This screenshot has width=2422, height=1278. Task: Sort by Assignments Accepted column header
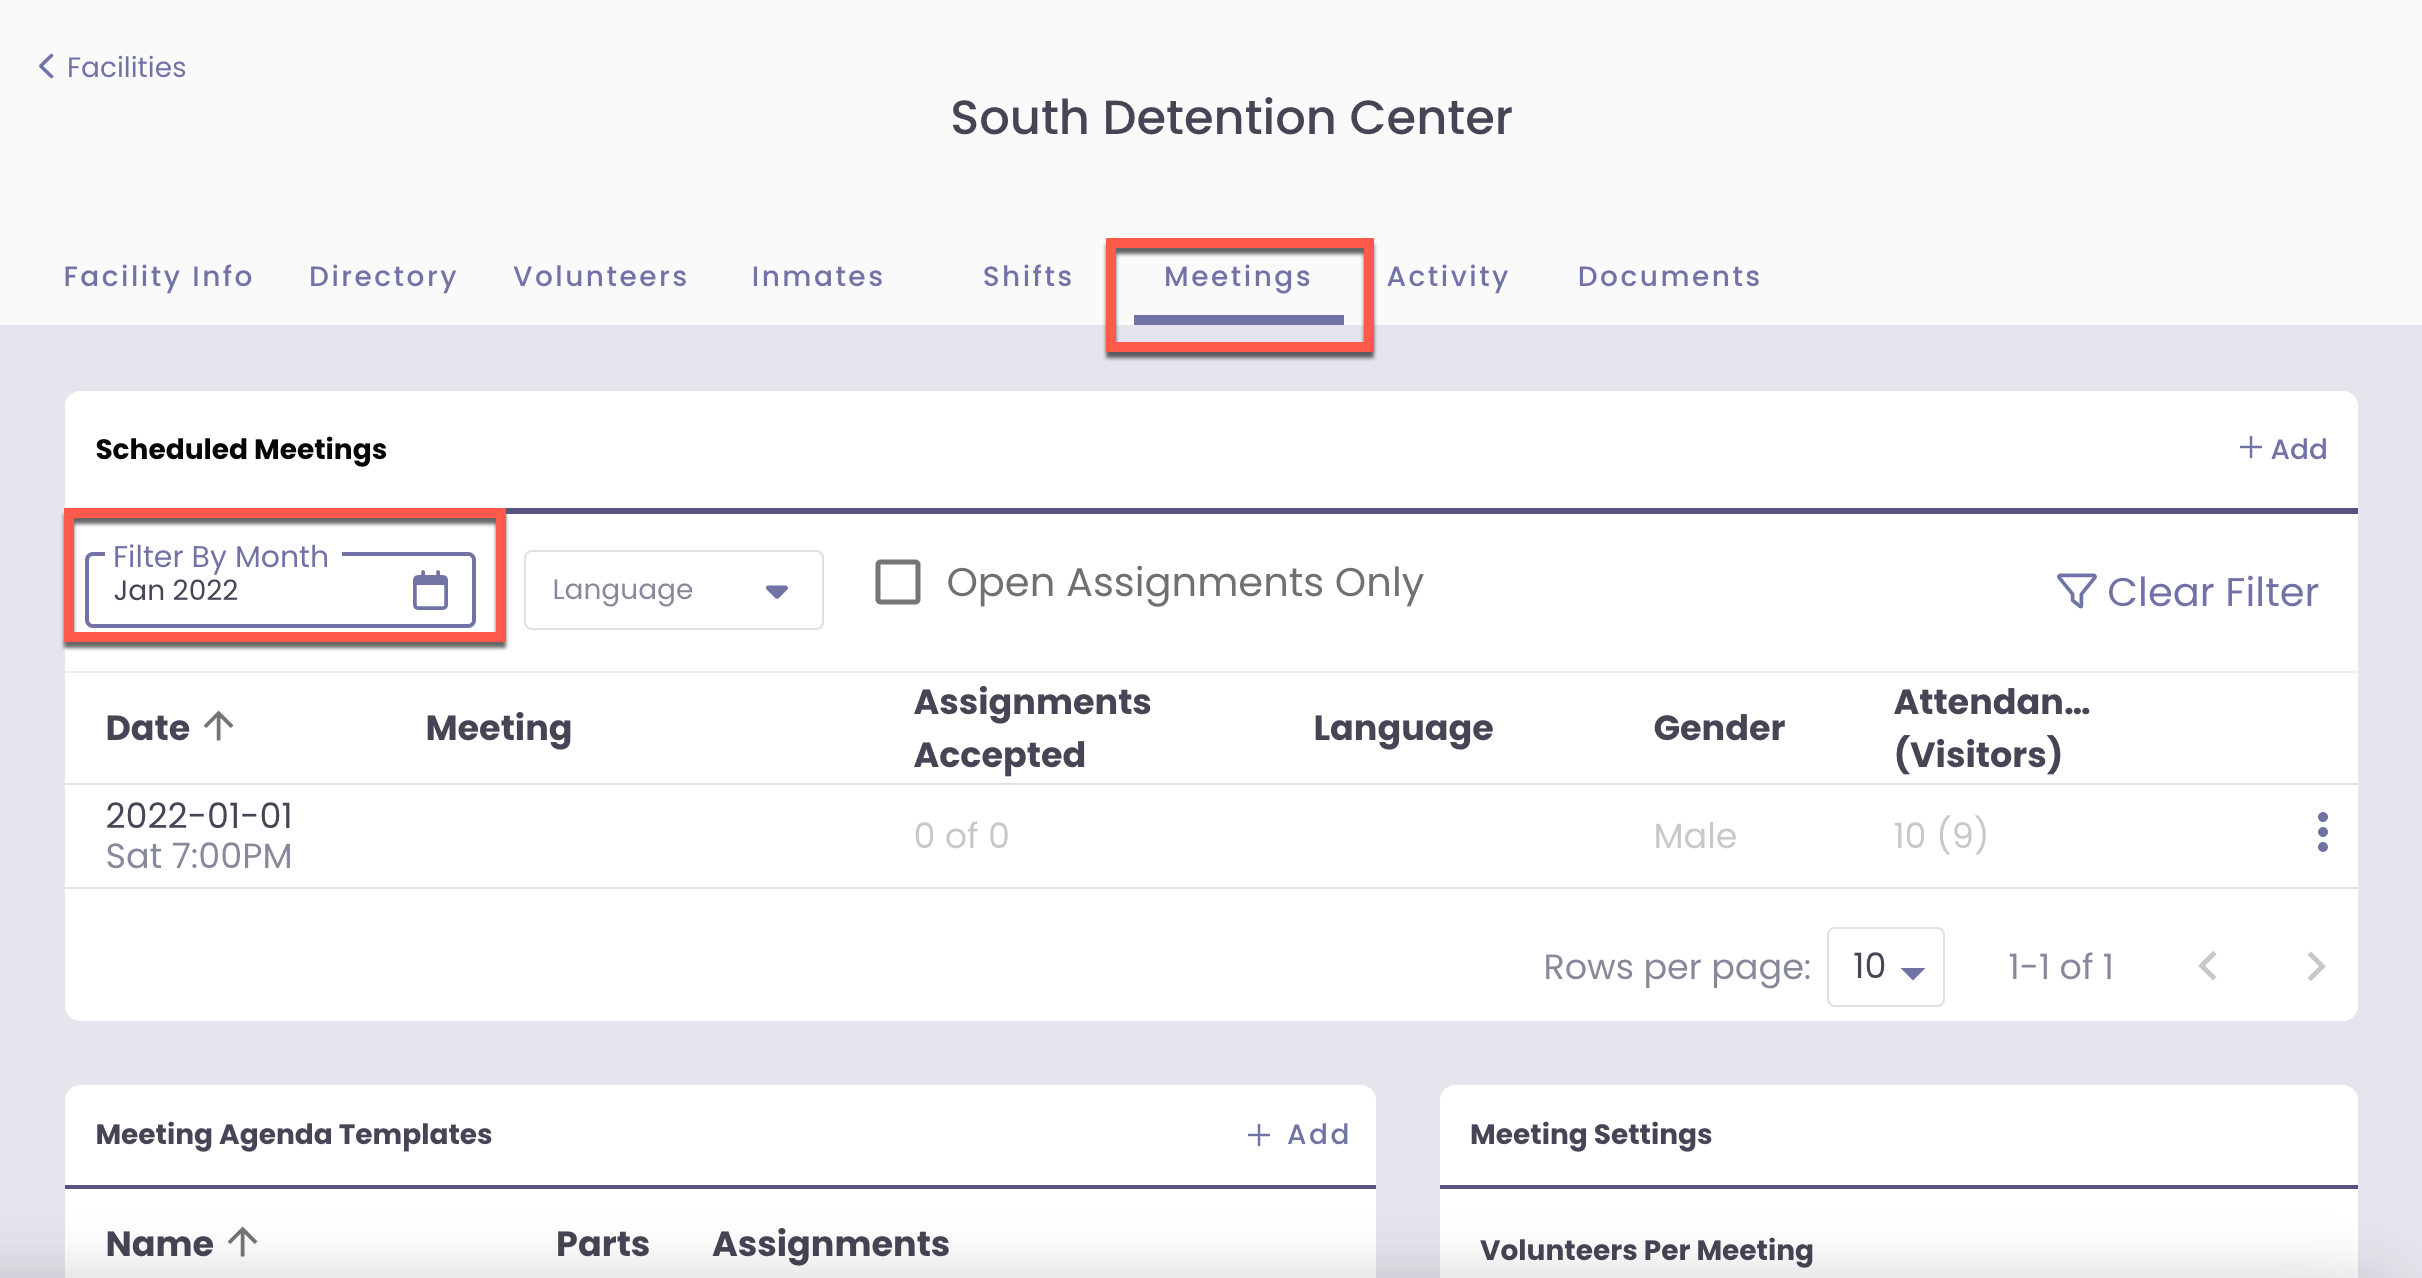[1032, 727]
